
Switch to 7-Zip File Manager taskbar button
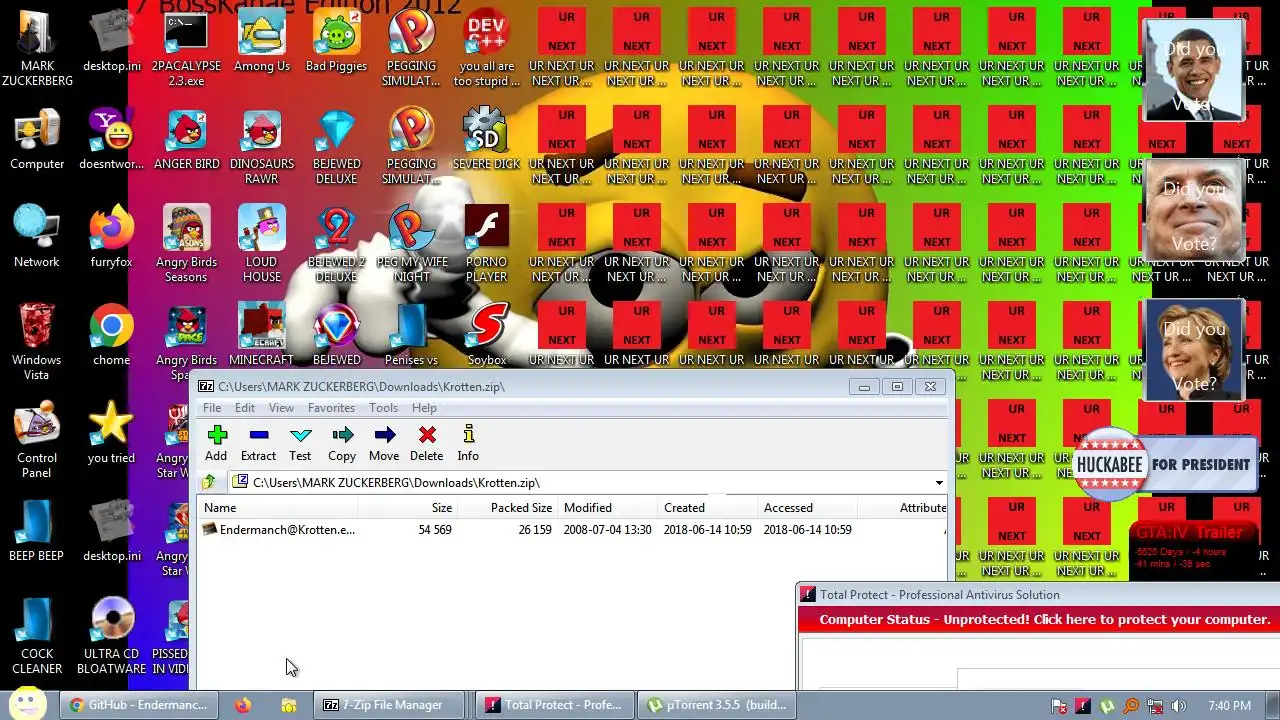click(390, 705)
